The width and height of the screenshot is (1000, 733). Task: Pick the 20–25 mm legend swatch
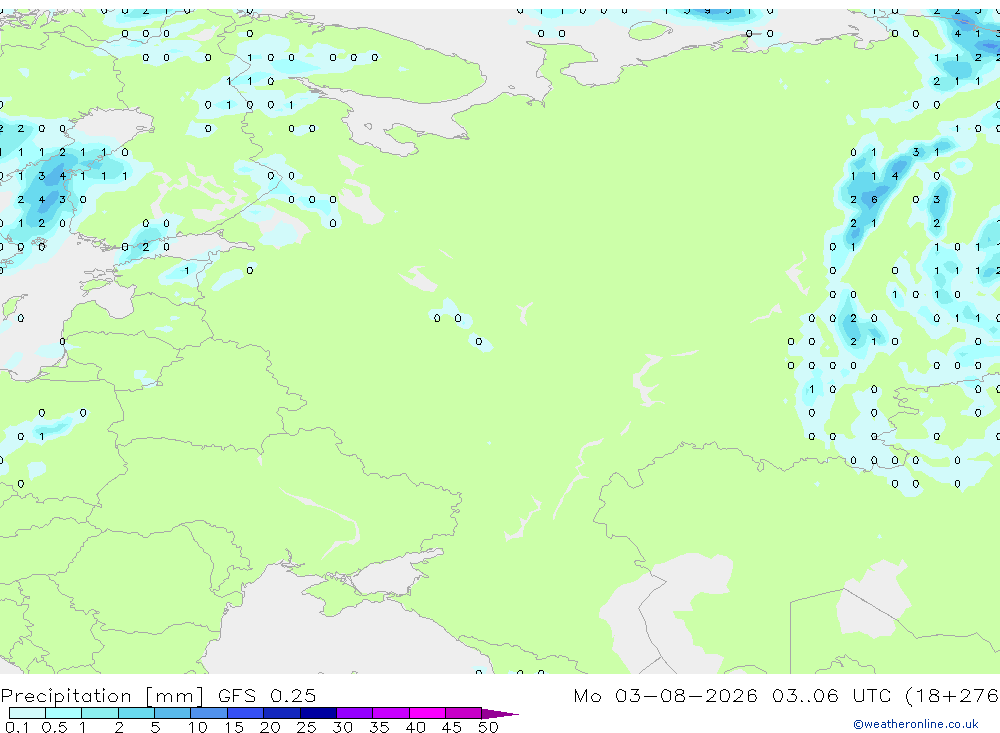[x=281, y=713]
